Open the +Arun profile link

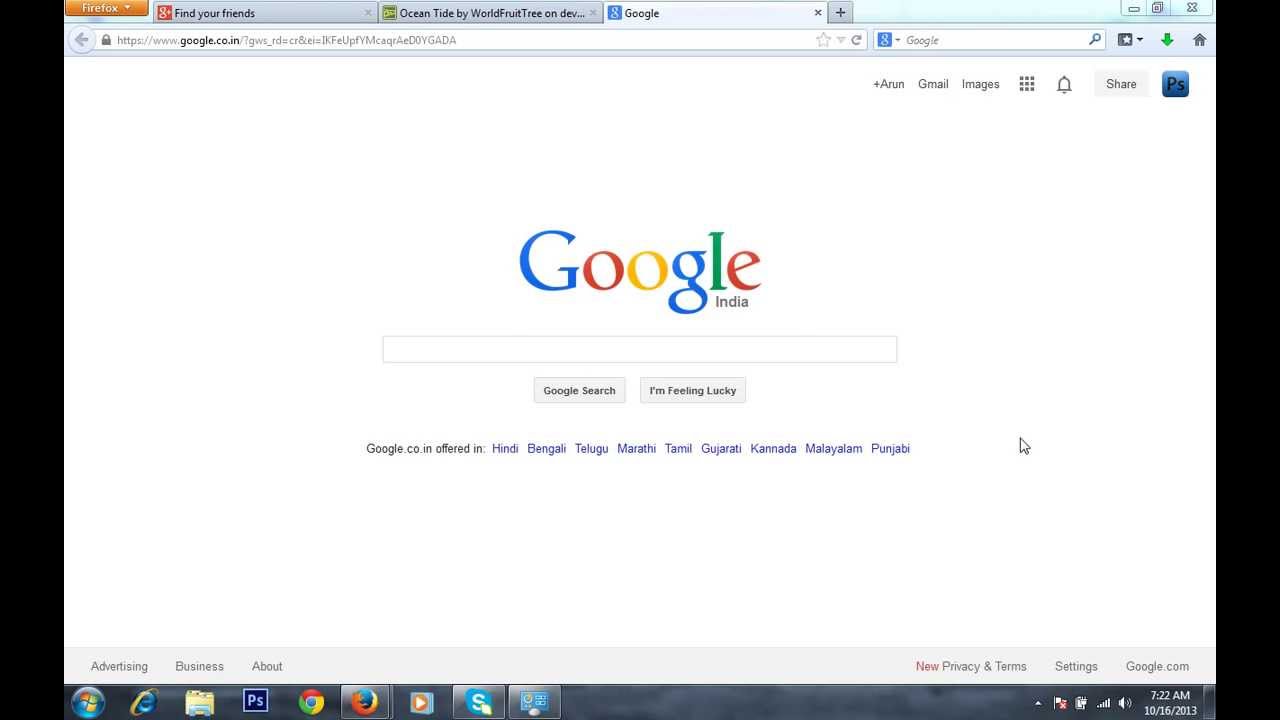[x=888, y=84]
